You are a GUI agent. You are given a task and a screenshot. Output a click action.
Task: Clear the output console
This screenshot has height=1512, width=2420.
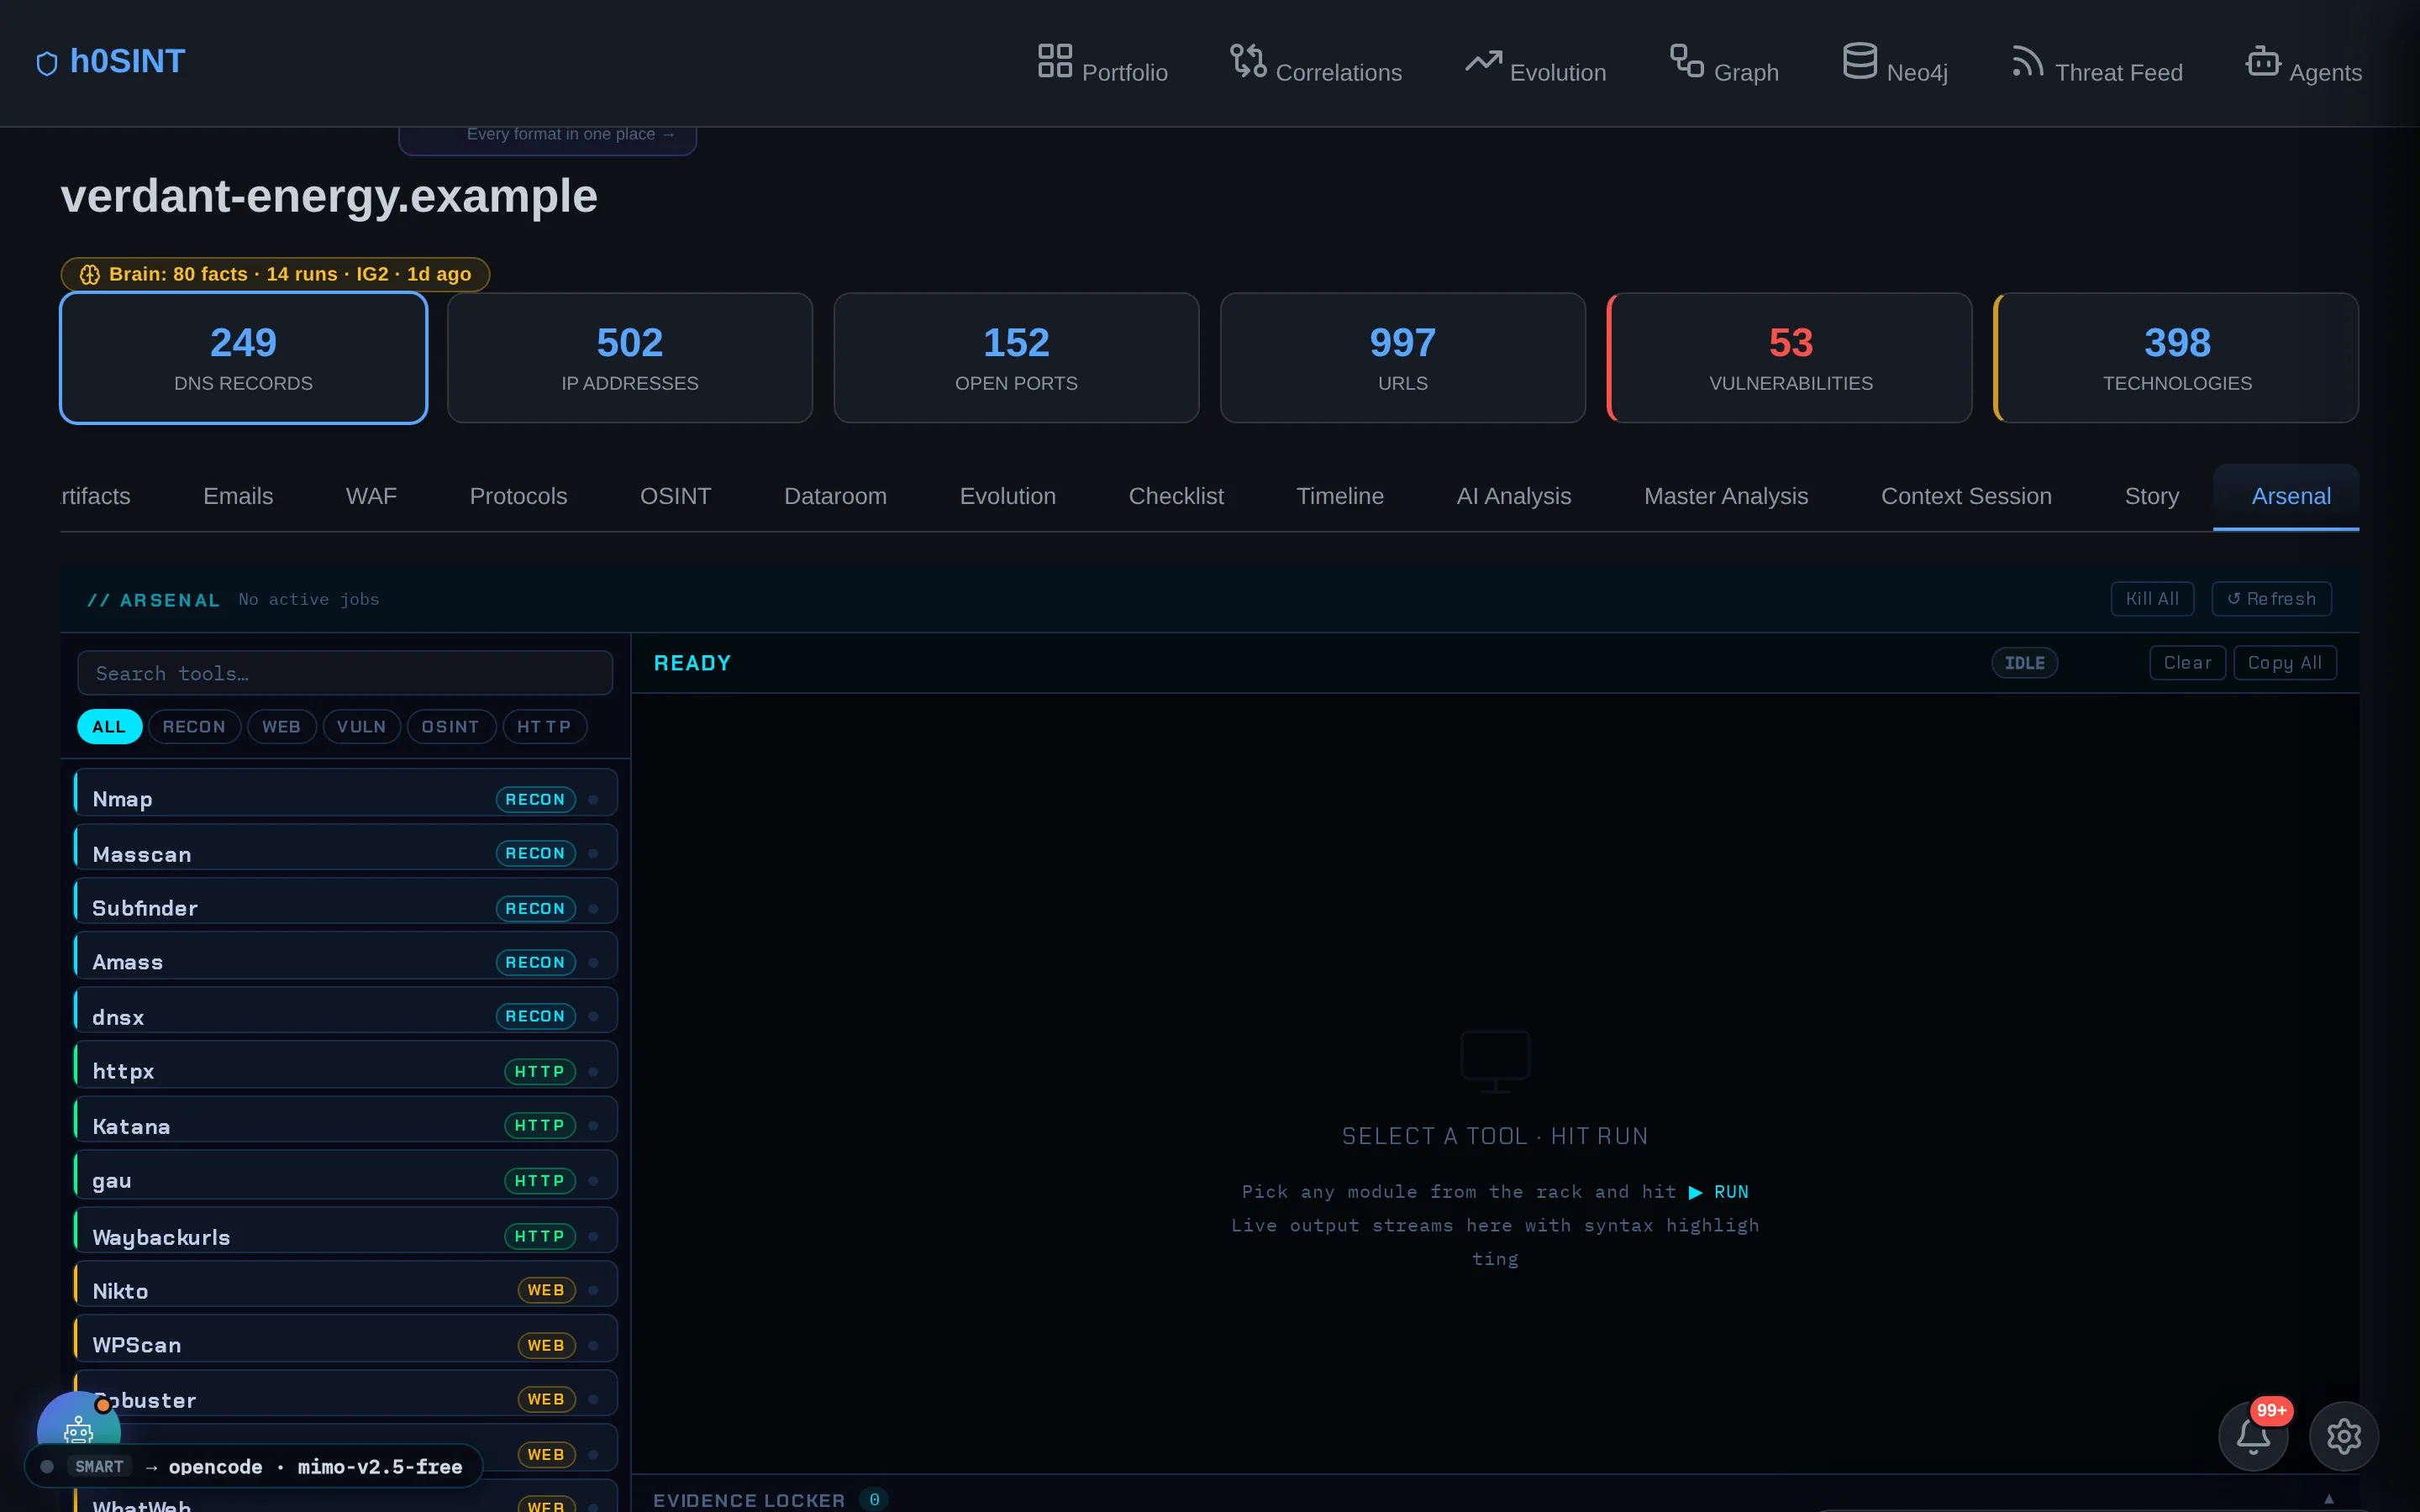[x=2187, y=663]
